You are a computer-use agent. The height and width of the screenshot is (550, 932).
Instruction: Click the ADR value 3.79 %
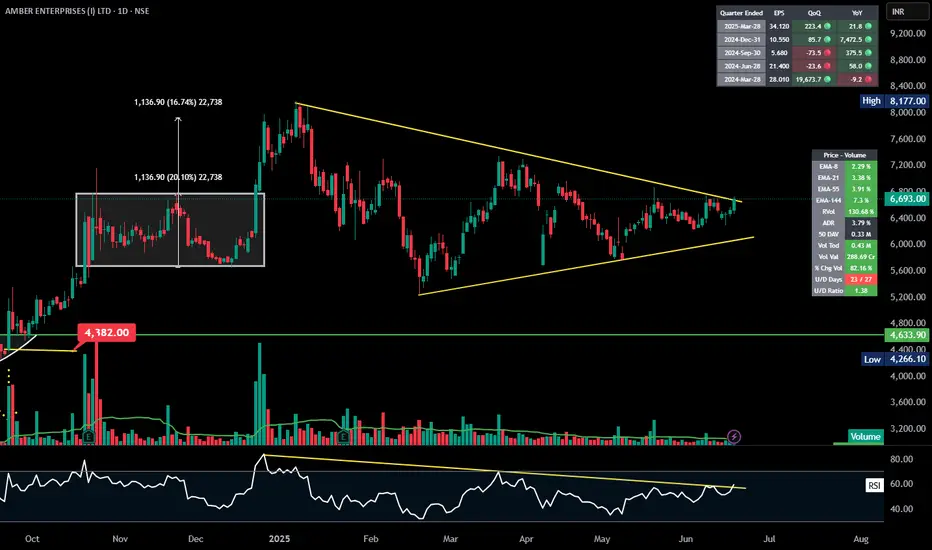[861, 223]
